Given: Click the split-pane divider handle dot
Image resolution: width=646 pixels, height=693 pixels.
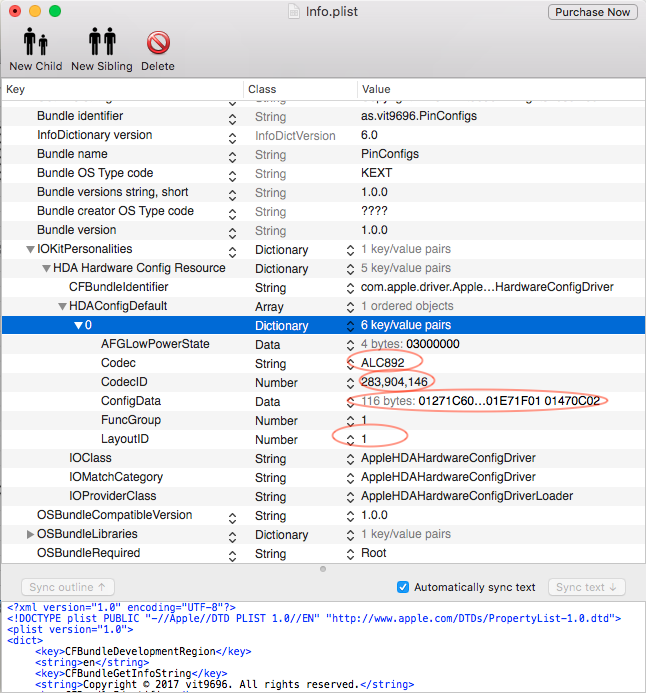Looking at the screenshot, I should [323, 569].
